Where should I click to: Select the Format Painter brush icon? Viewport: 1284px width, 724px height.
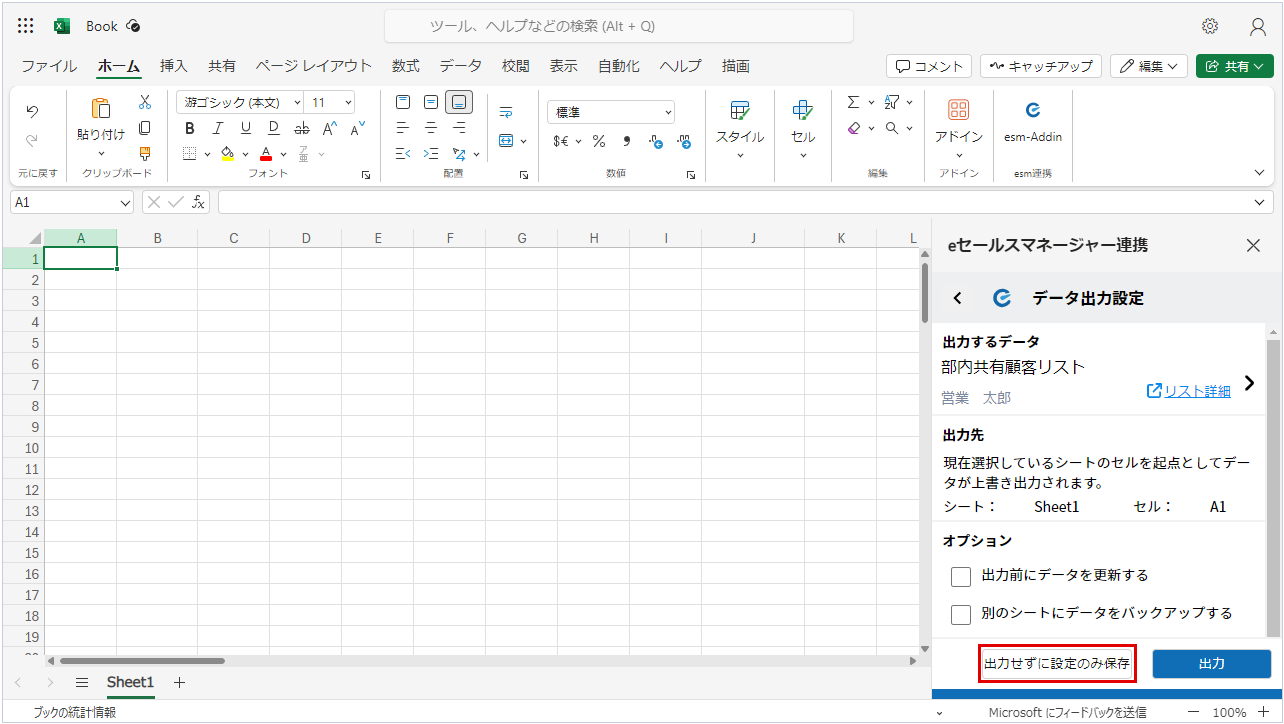pos(145,154)
